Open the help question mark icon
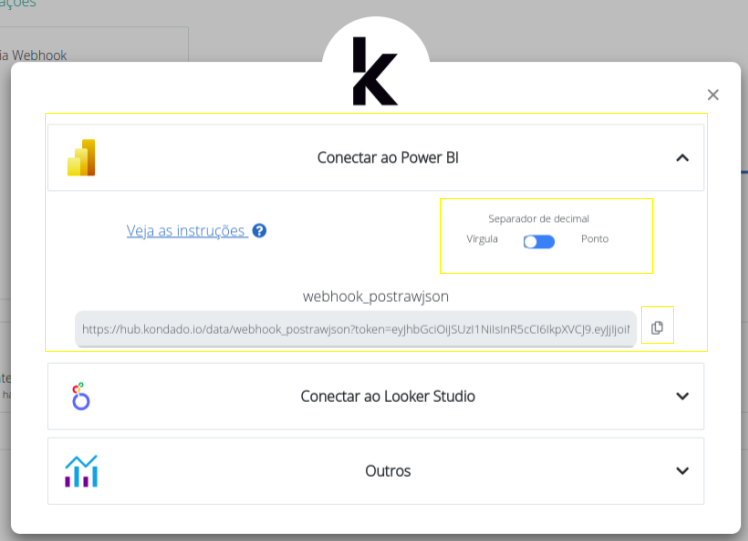Image resolution: width=748 pixels, height=541 pixels. click(259, 230)
